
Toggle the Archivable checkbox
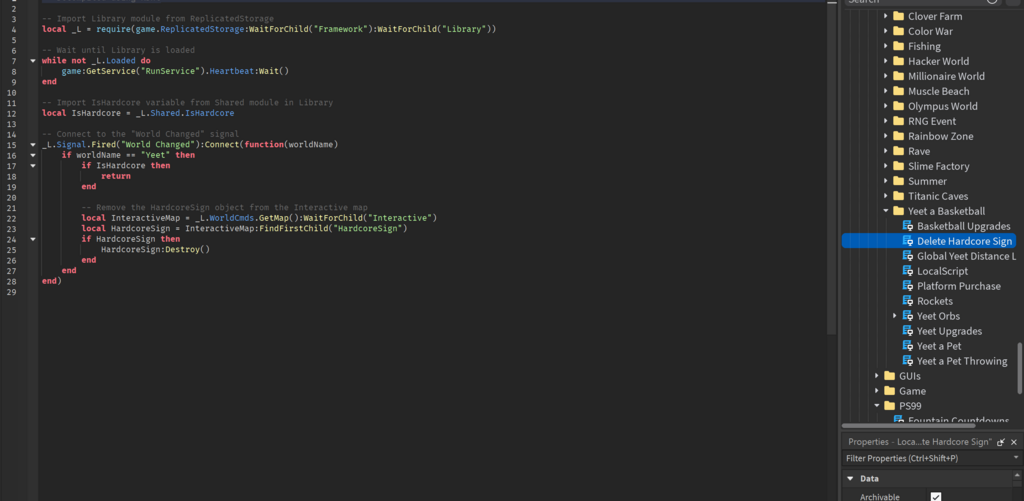click(936, 496)
